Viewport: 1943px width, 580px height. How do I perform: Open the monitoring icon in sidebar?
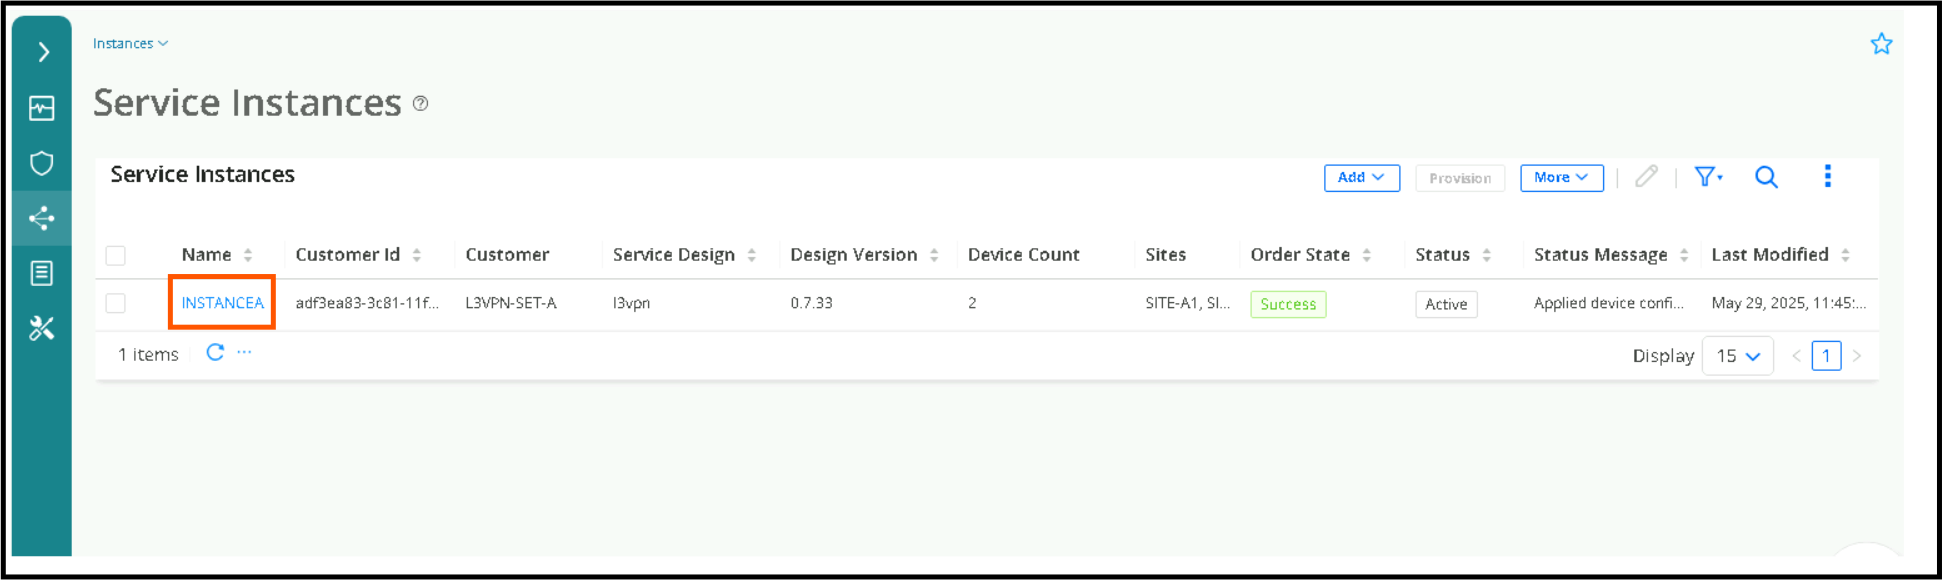[x=42, y=108]
